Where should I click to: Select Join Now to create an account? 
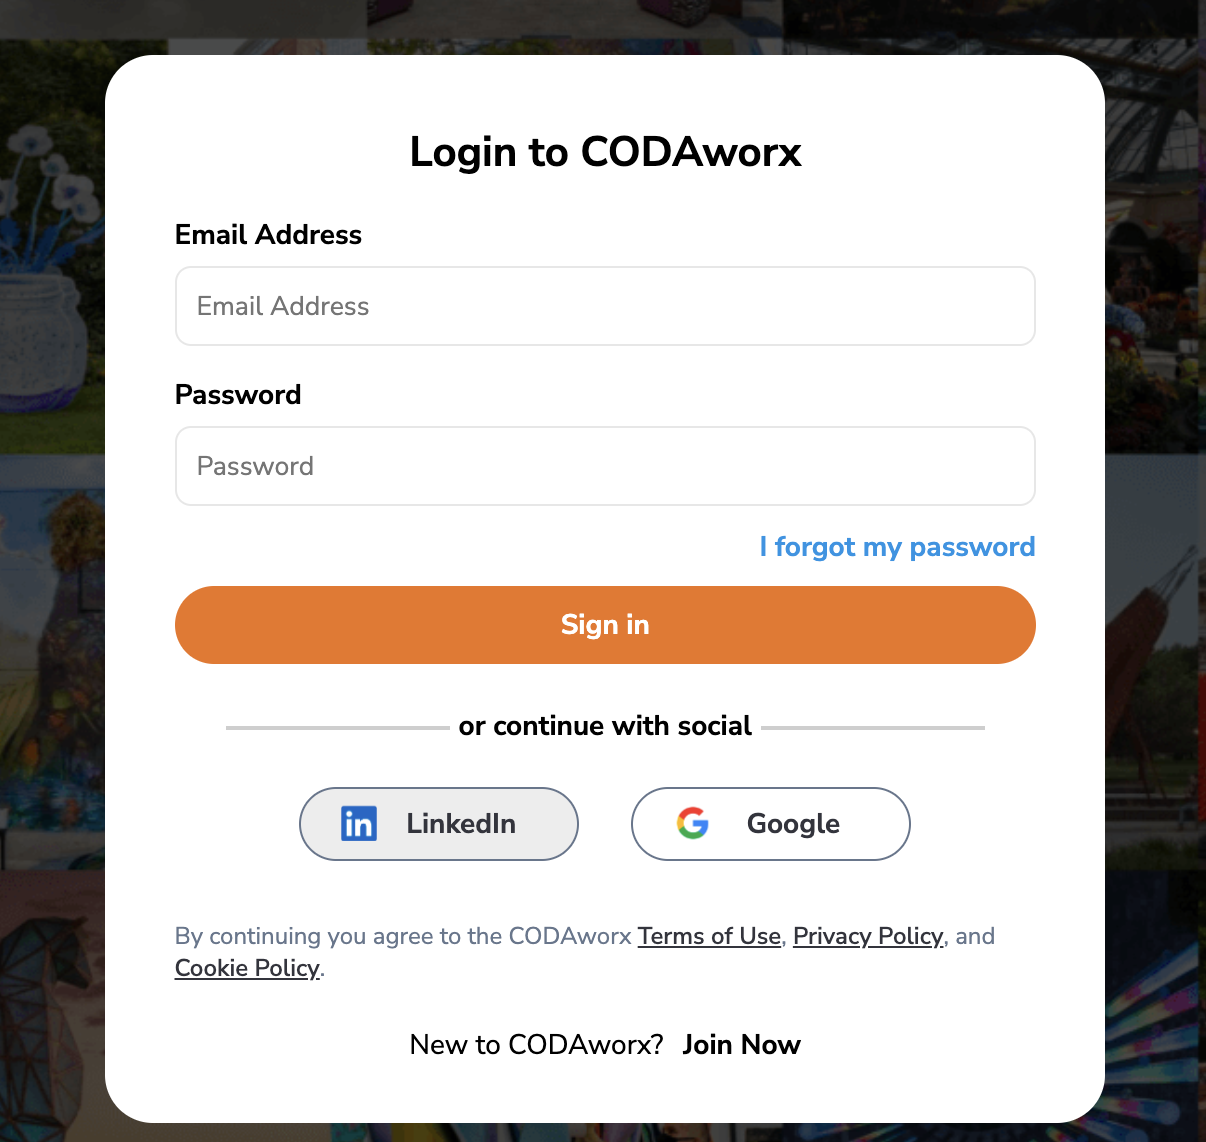(x=741, y=1045)
